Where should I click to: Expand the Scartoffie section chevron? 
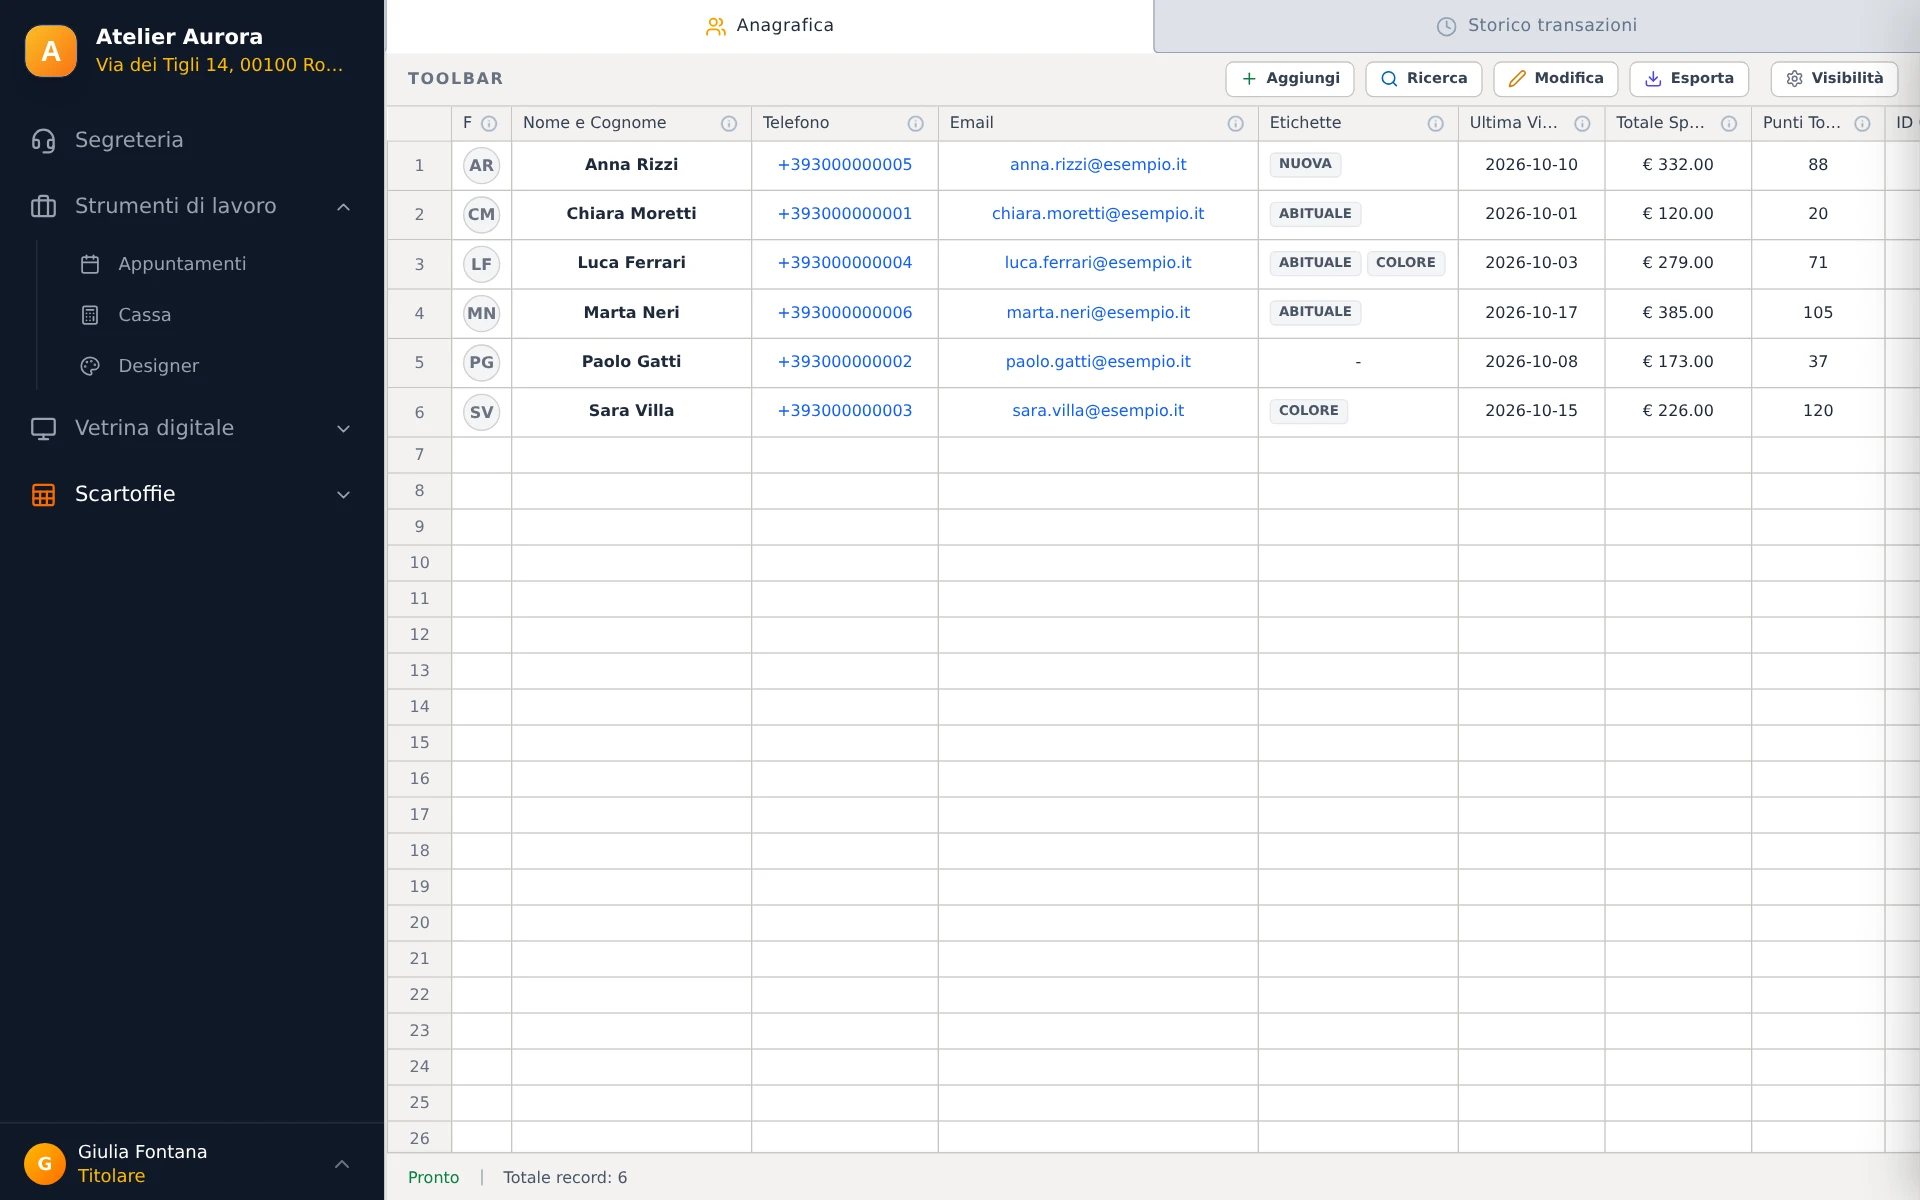click(343, 495)
